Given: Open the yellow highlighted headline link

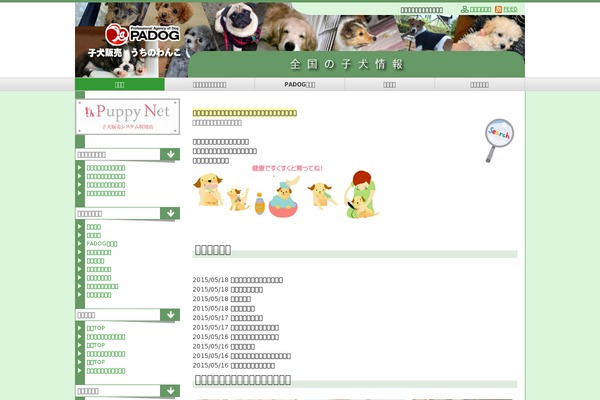Looking at the screenshot, I should click(x=245, y=113).
